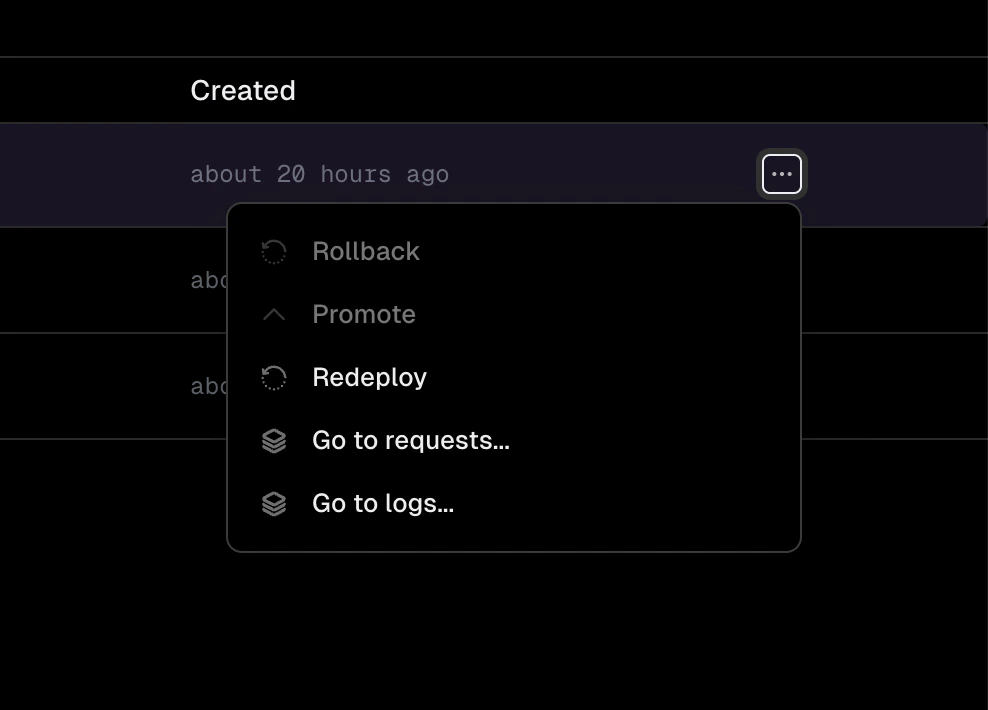This screenshot has height=710, width=988.
Task: Select the stacked-layers icon beside Go to requests
Action: tap(273, 440)
